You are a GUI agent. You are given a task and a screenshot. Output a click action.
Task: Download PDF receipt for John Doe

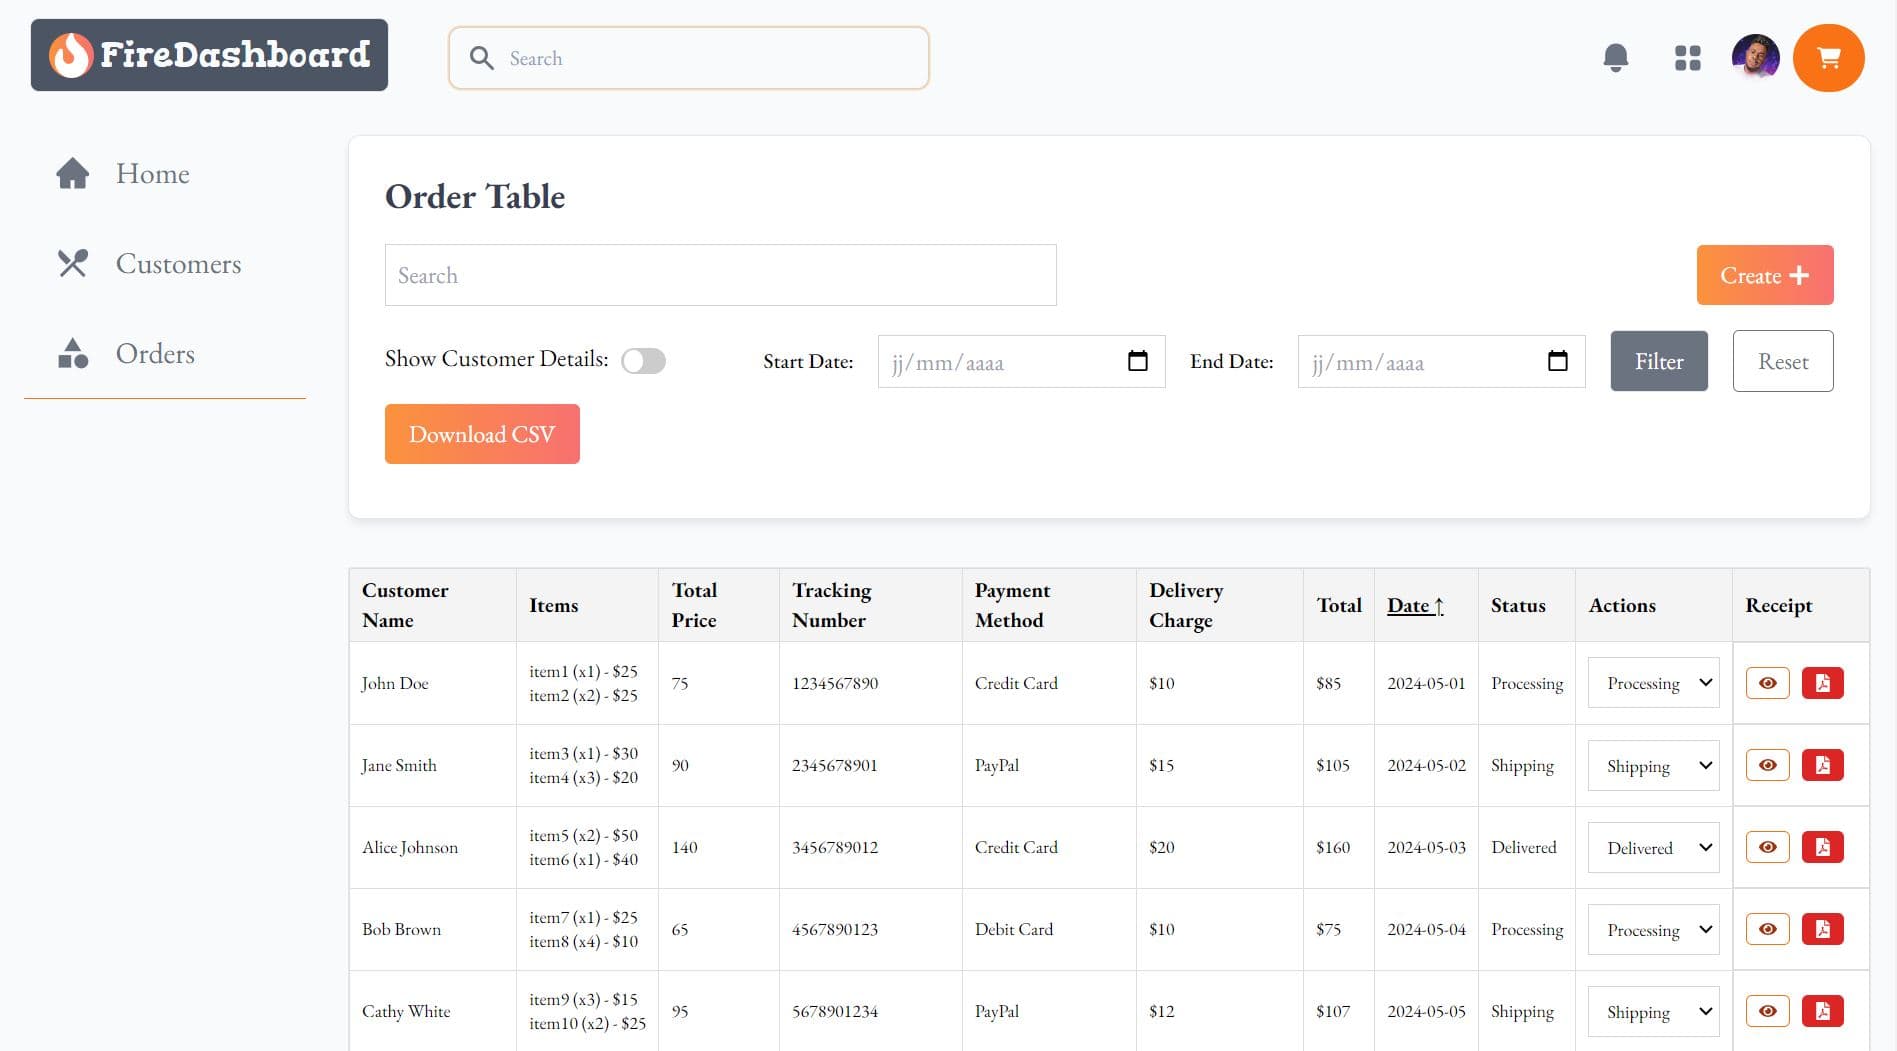[1822, 683]
